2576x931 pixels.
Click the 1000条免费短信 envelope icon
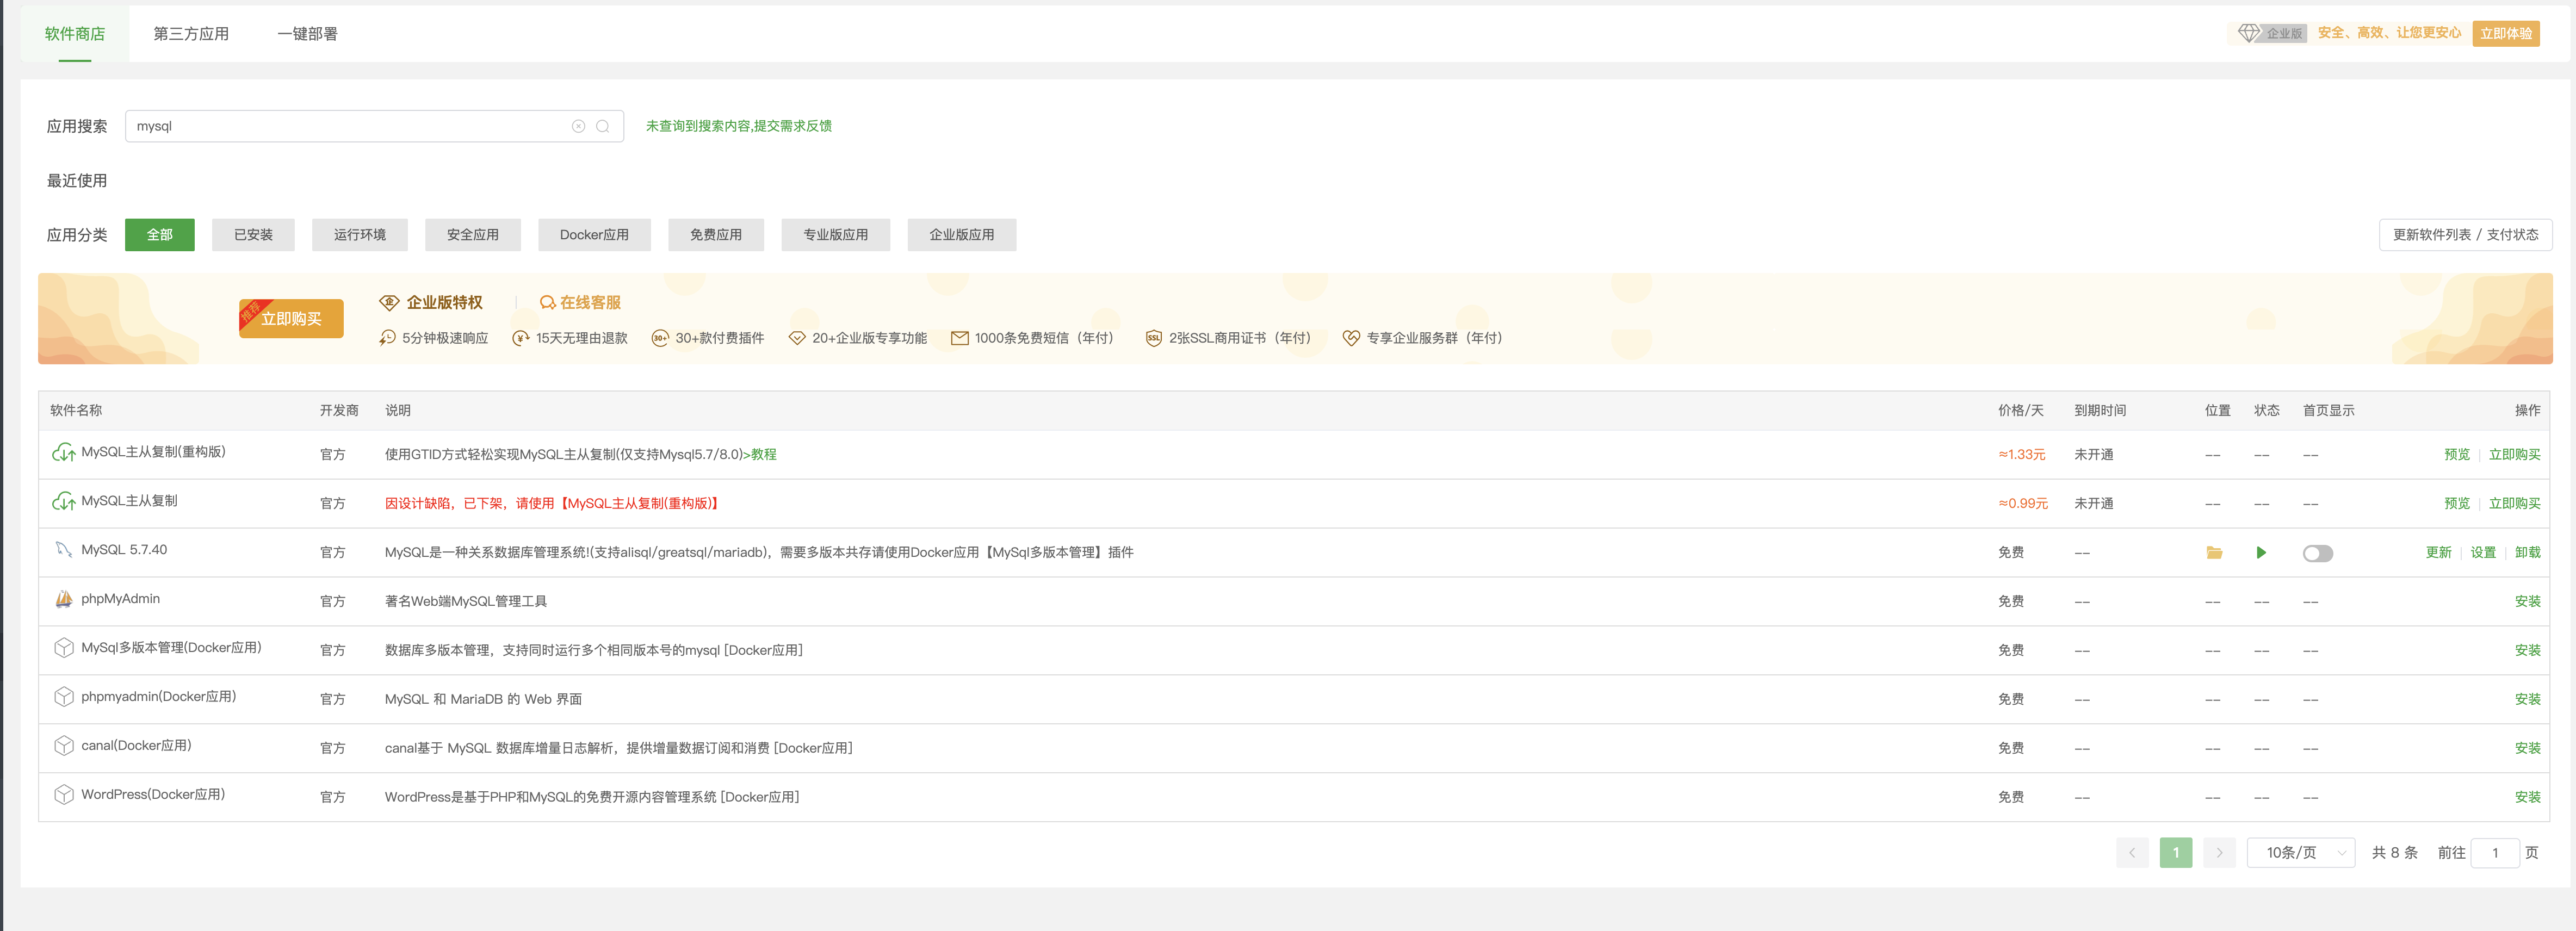pos(959,338)
